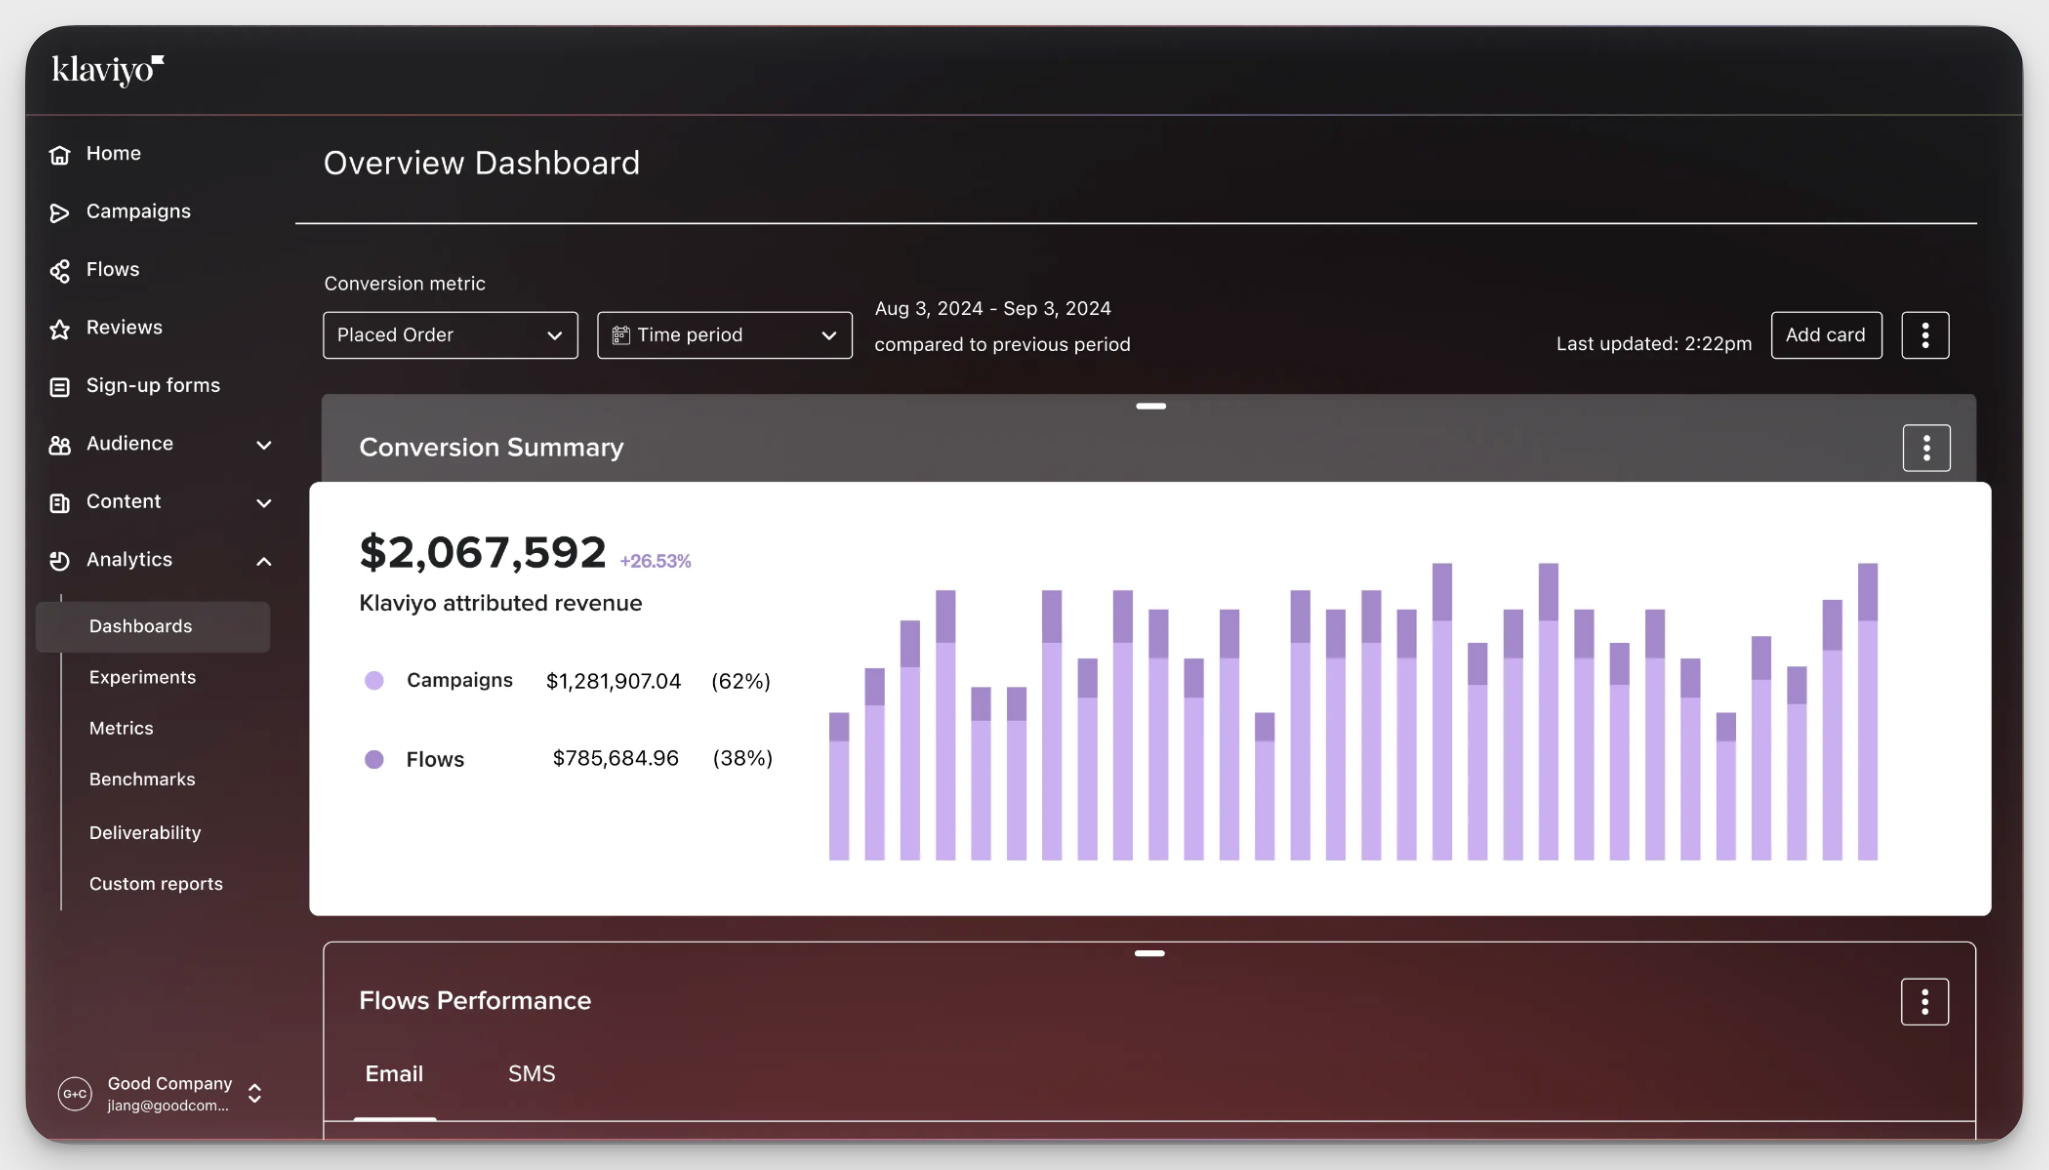Click the Reviews star icon

pos(59,327)
